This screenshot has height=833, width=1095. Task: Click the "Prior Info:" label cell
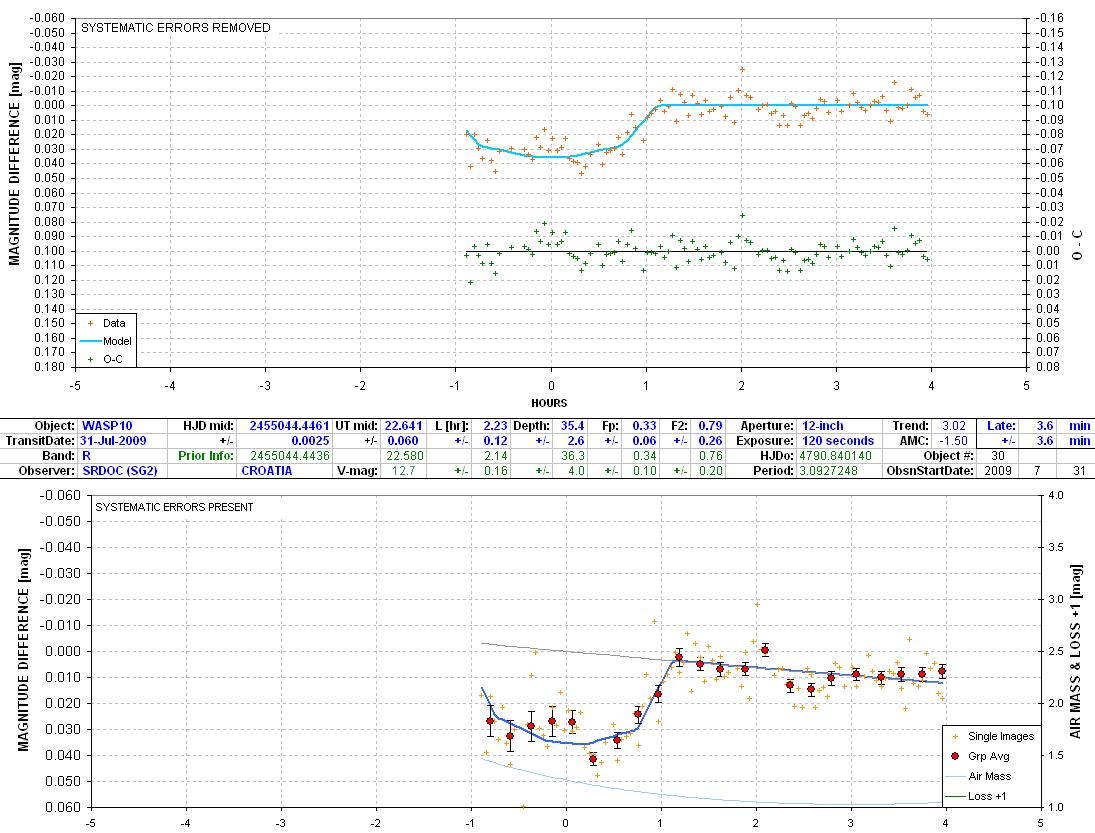(x=205, y=456)
